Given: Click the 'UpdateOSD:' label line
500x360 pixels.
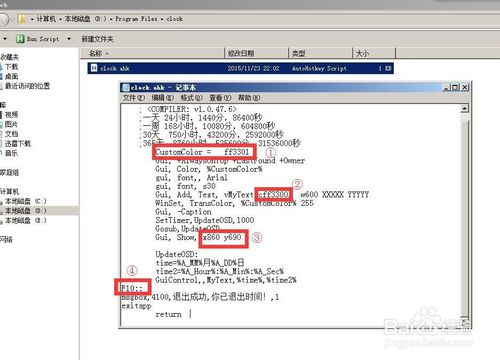Looking at the screenshot, I should click(x=176, y=254).
